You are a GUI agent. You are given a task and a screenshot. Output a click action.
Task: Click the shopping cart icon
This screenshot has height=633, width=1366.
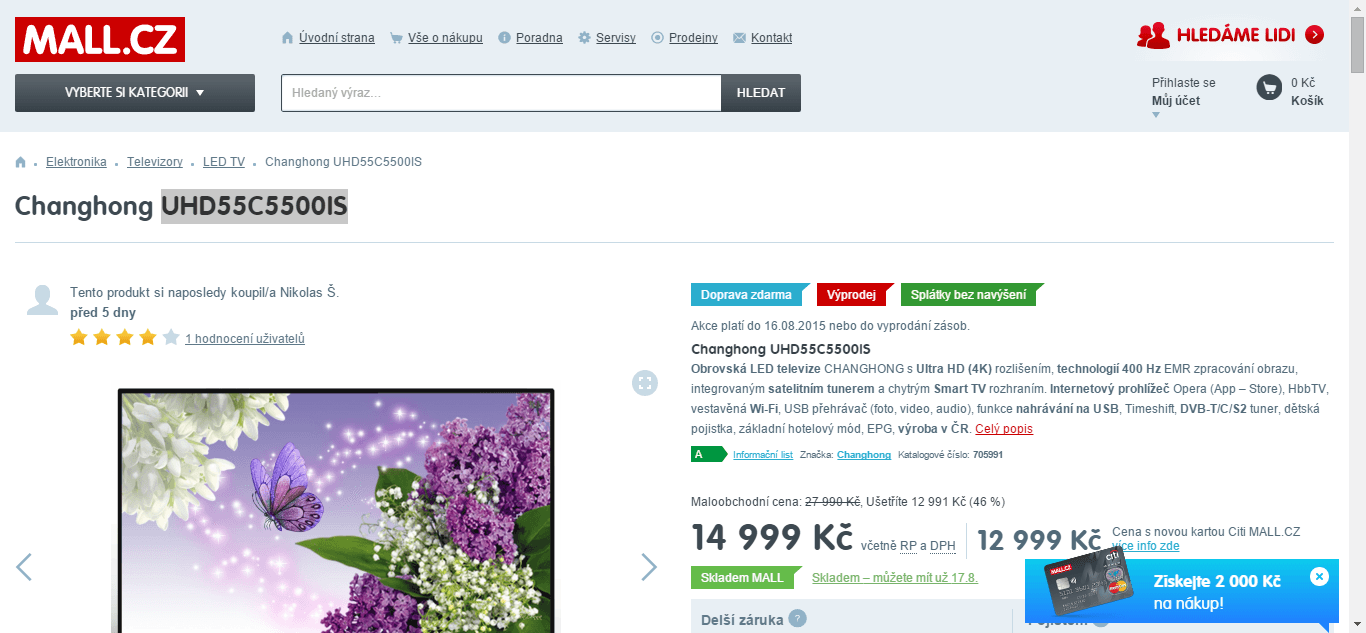(1269, 88)
